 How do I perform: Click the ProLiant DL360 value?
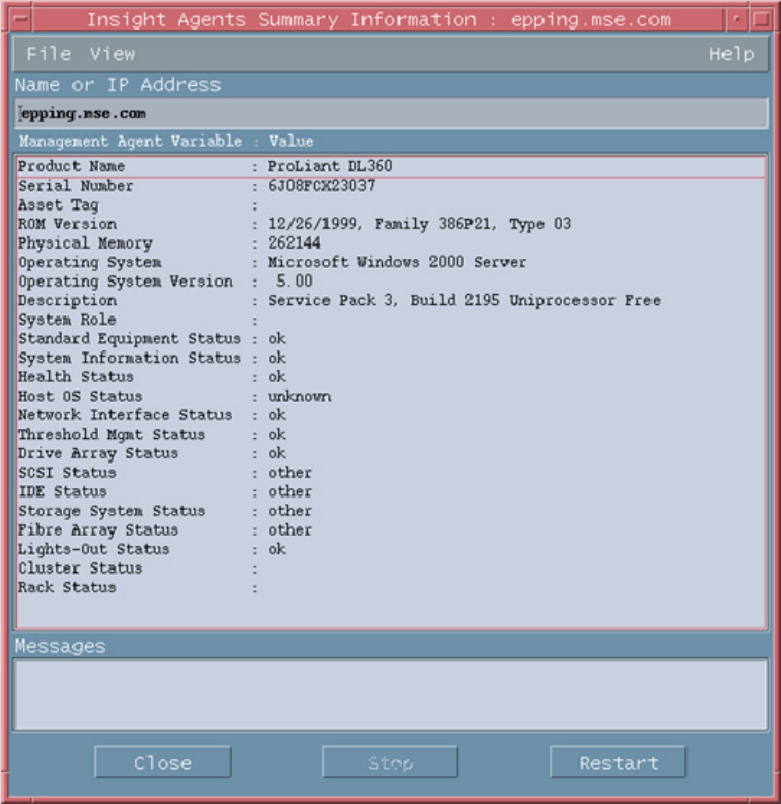pyautogui.click(x=330, y=166)
